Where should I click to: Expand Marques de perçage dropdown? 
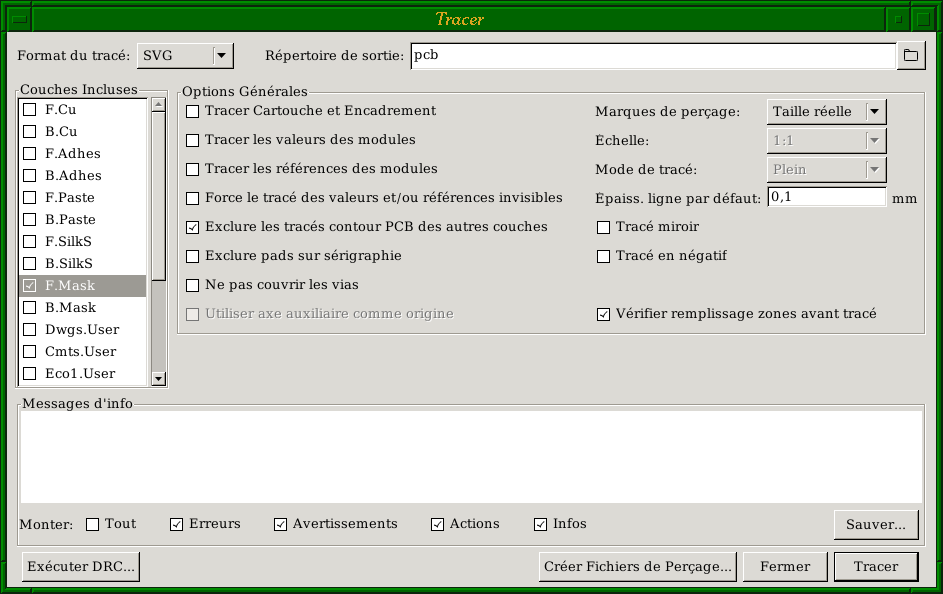click(875, 112)
